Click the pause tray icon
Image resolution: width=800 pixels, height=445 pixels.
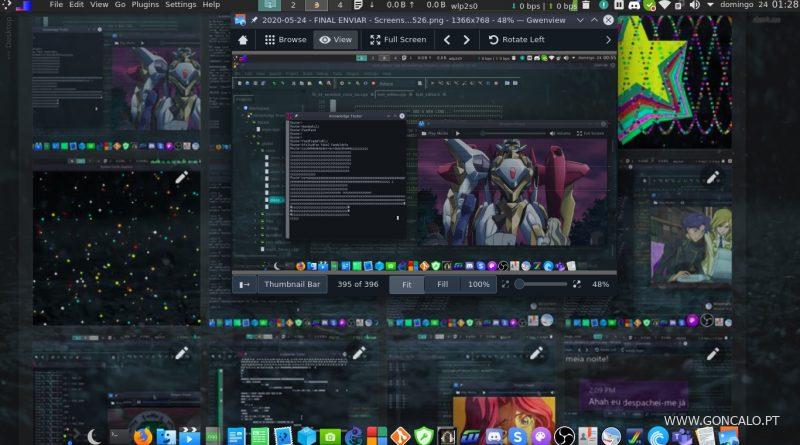[x=618, y=5]
